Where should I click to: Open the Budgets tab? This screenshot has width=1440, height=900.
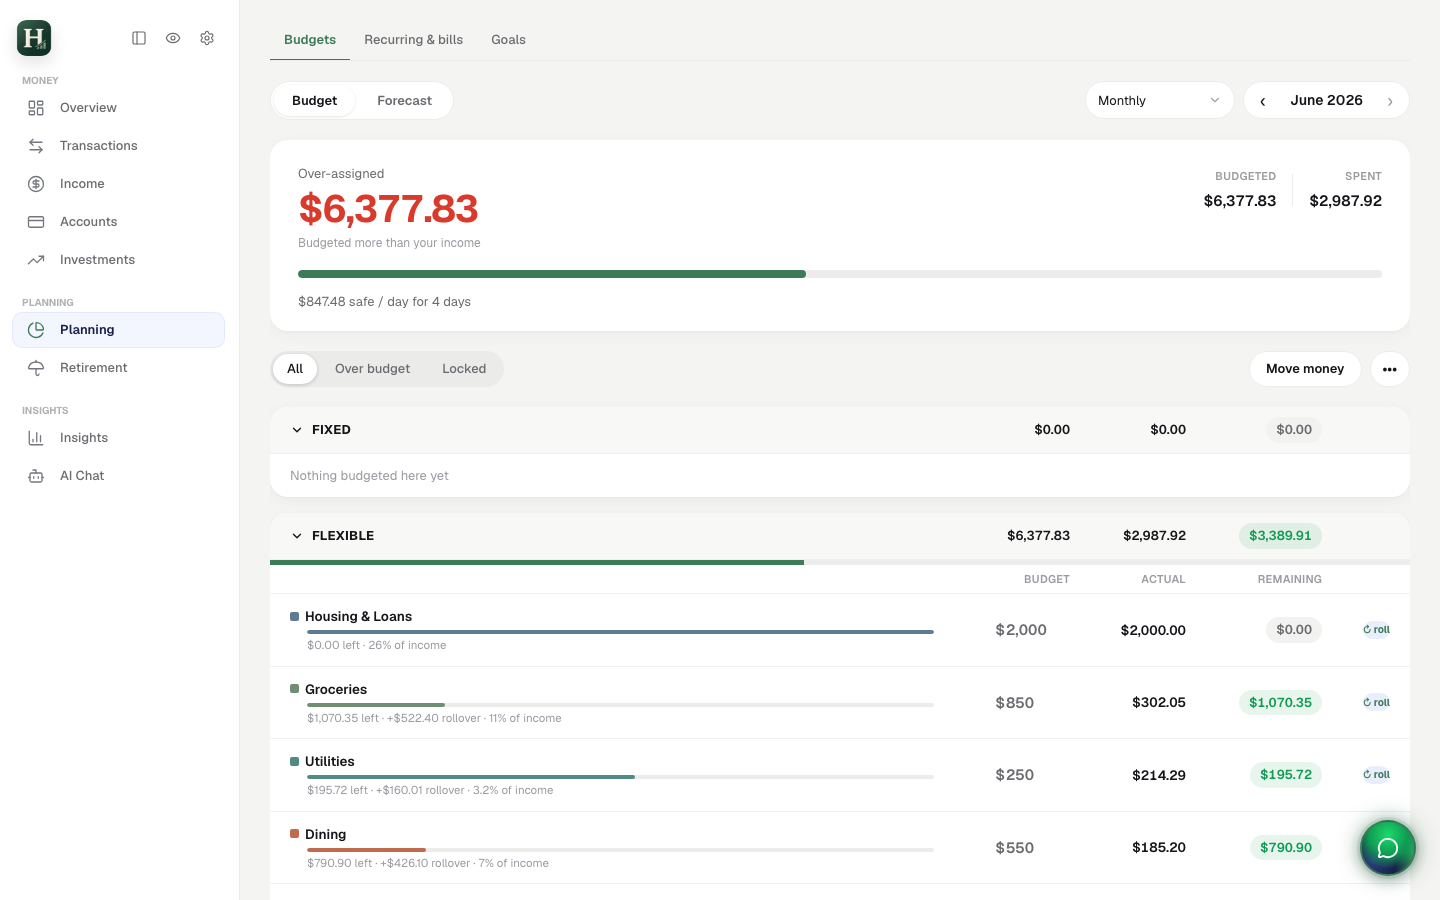(310, 40)
